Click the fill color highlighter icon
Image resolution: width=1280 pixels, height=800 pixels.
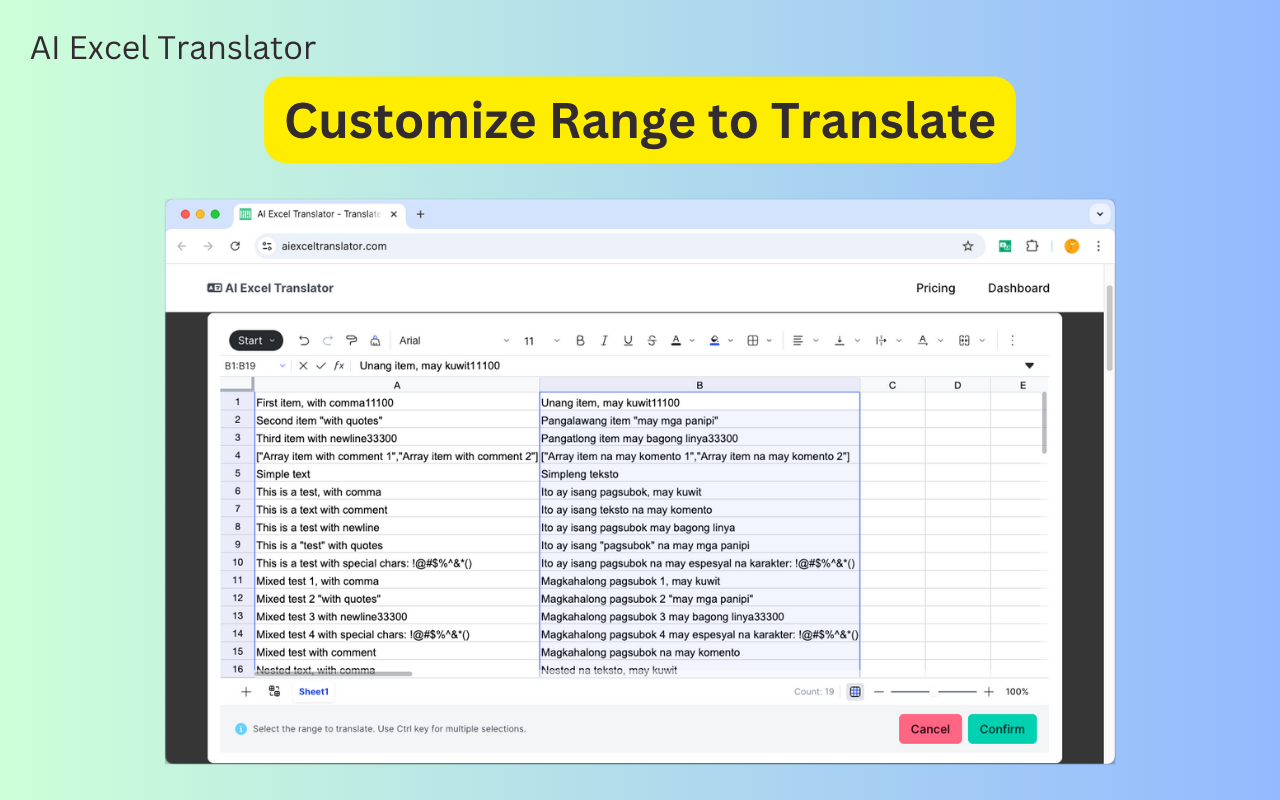(714, 340)
